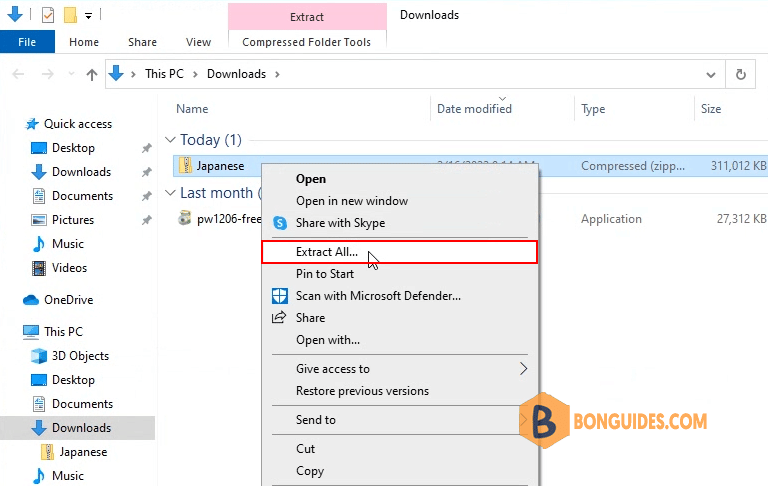Viewport: 768px width, 486px height.
Task: Click Quick access in the navigation pane
Action: [x=77, y=124]
